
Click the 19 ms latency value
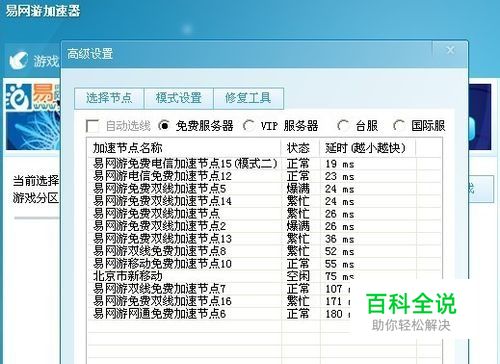(340, 164)
